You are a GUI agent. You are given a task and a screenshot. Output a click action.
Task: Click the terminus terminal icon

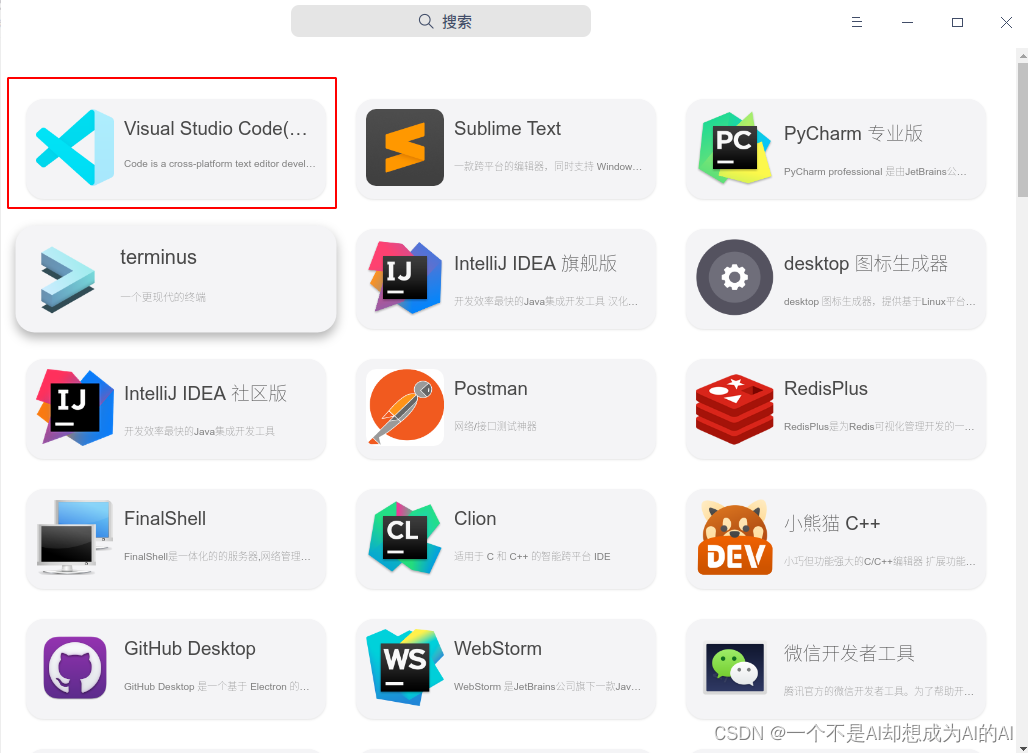(x=68, y=280)
